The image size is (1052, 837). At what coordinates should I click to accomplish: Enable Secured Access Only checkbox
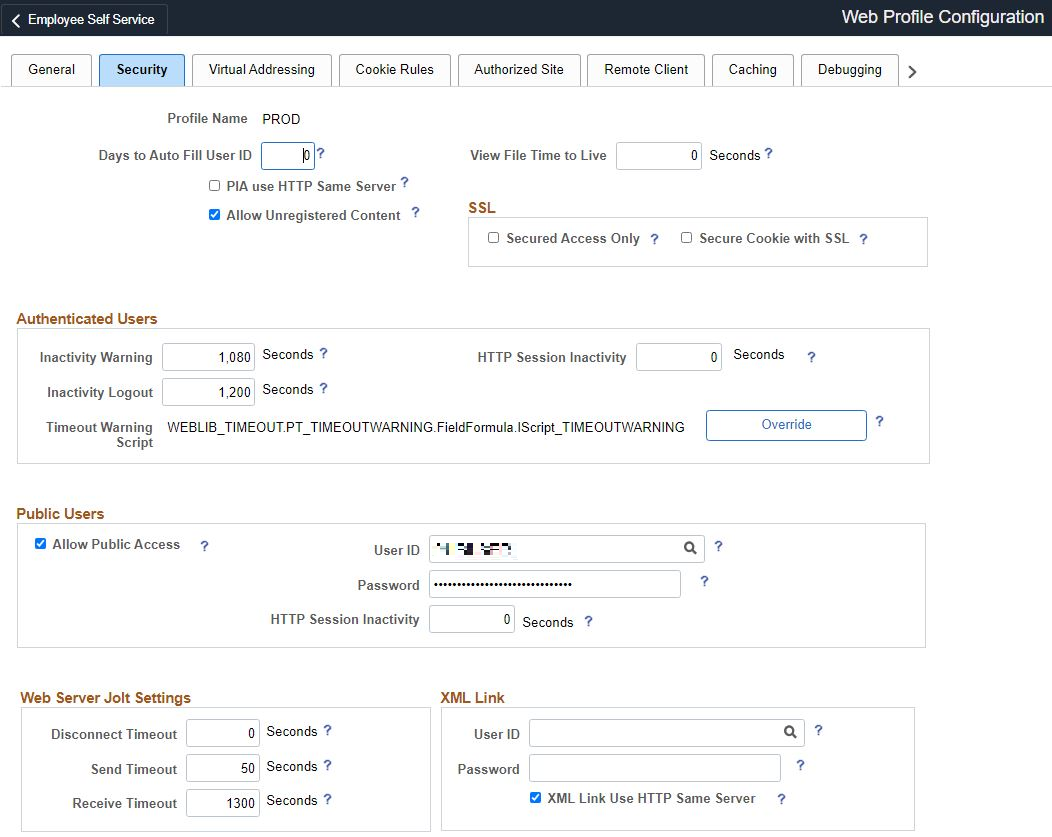pyautogui.click(x=494, y=237)
